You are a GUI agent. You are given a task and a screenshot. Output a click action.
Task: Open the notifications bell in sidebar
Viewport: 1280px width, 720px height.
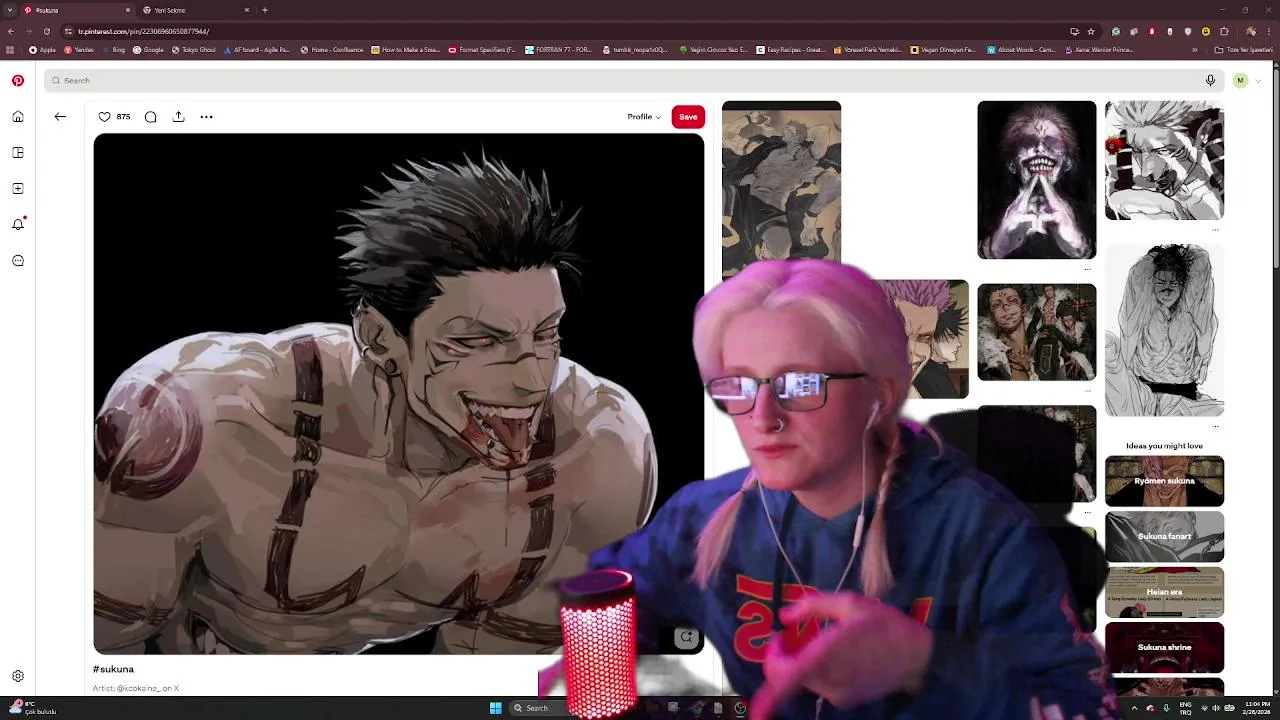[18, 225]
